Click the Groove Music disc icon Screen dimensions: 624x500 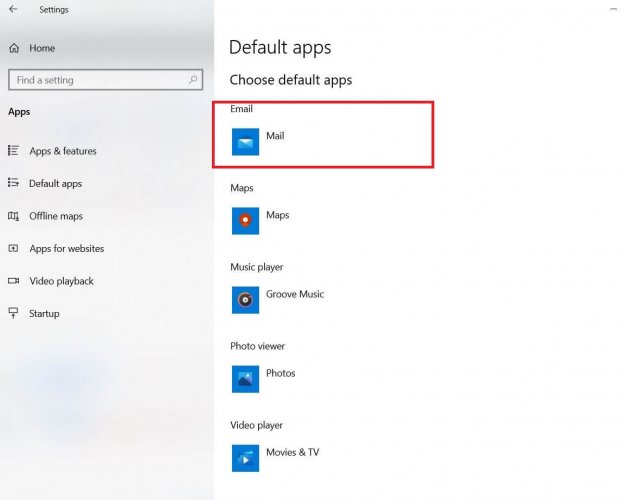pyautogui.click(x=246, y=300)
